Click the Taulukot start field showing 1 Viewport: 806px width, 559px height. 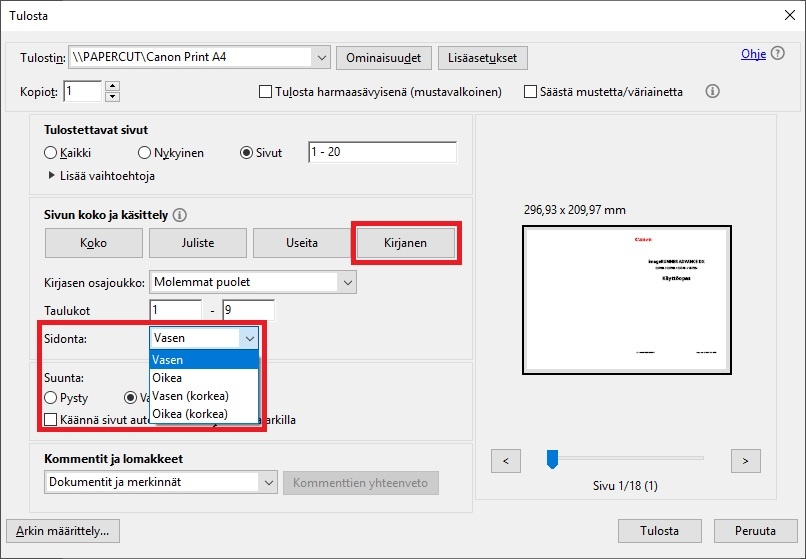[176, 310]
